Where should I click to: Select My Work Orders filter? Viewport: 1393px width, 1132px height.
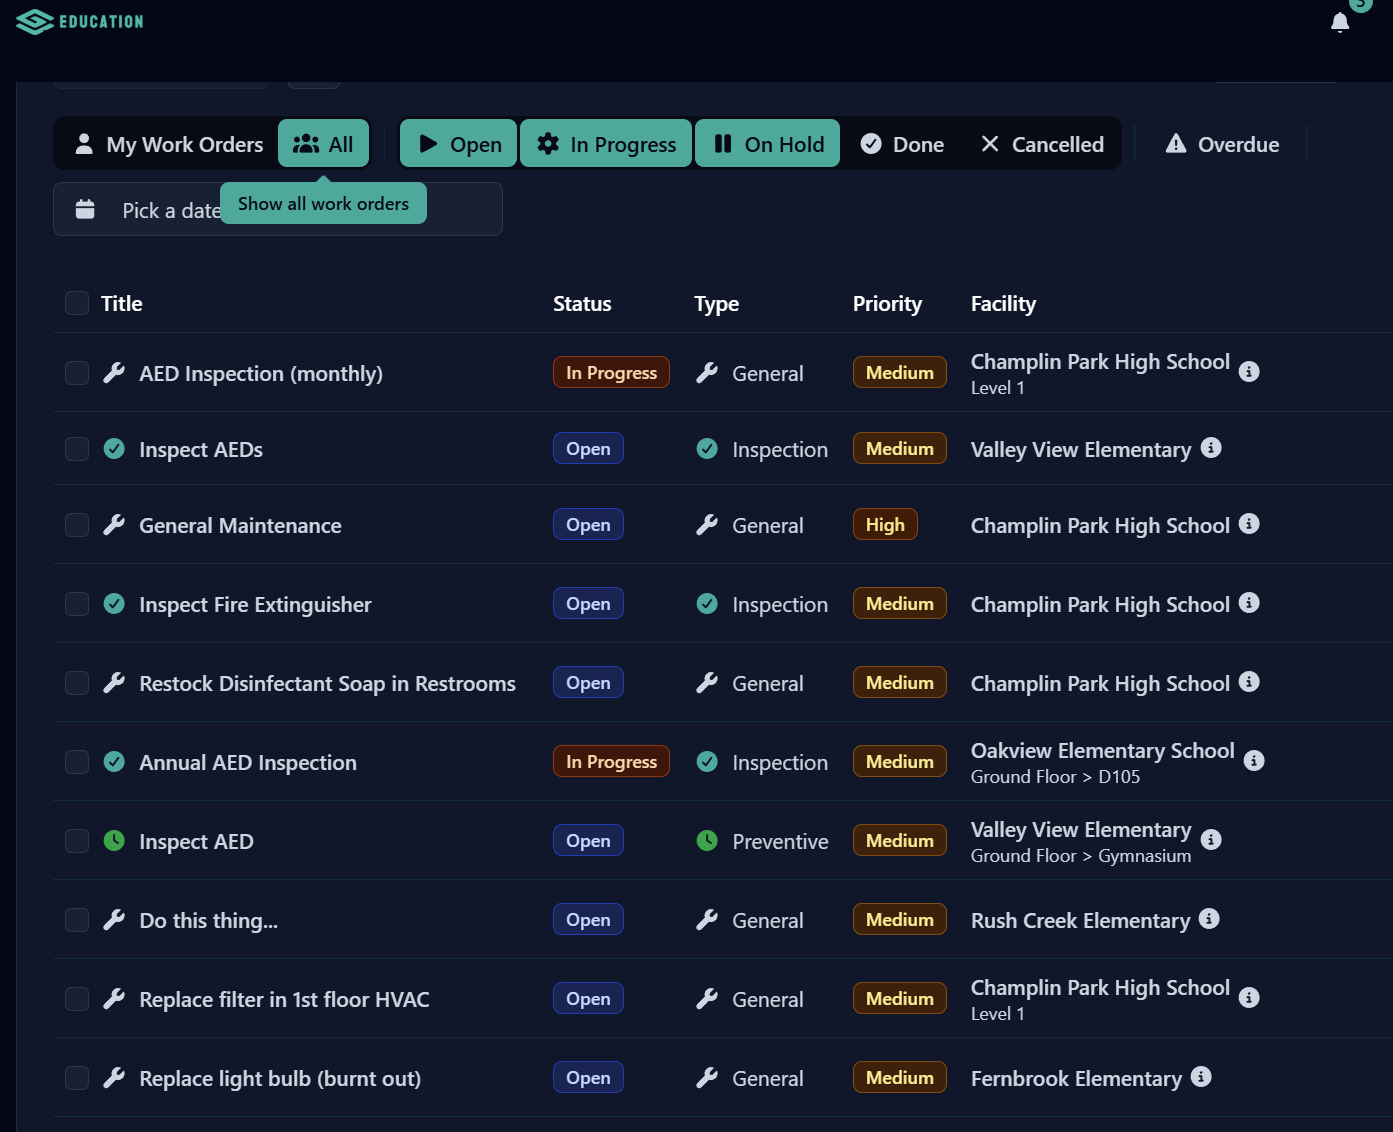click(169, 144)
